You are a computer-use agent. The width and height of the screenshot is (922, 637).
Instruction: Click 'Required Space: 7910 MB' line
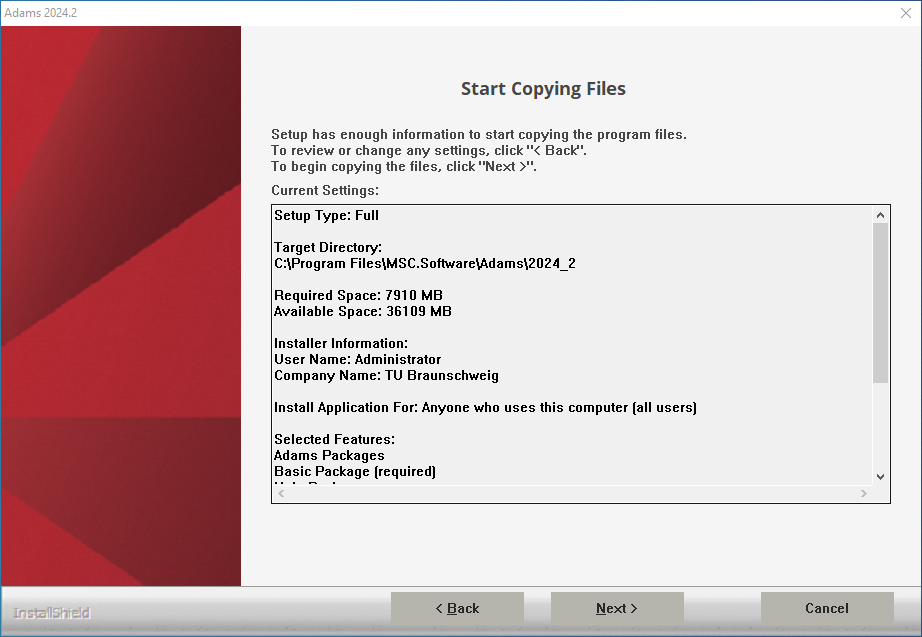tap(358, 295)
